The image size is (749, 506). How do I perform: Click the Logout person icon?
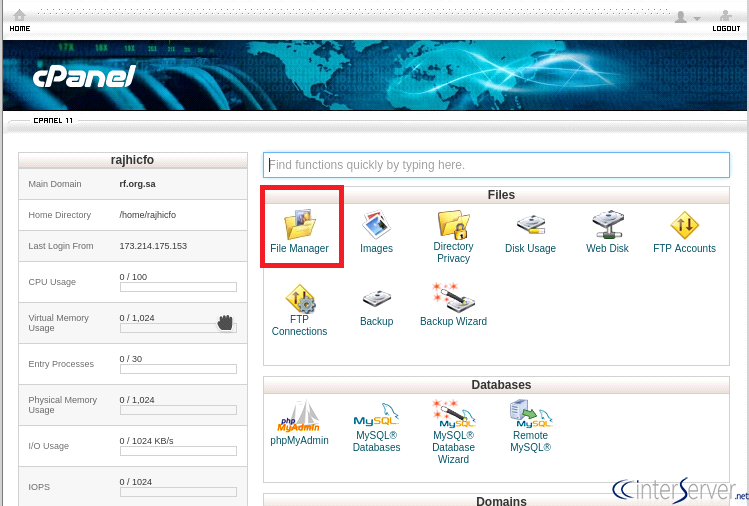pos(726,15)
